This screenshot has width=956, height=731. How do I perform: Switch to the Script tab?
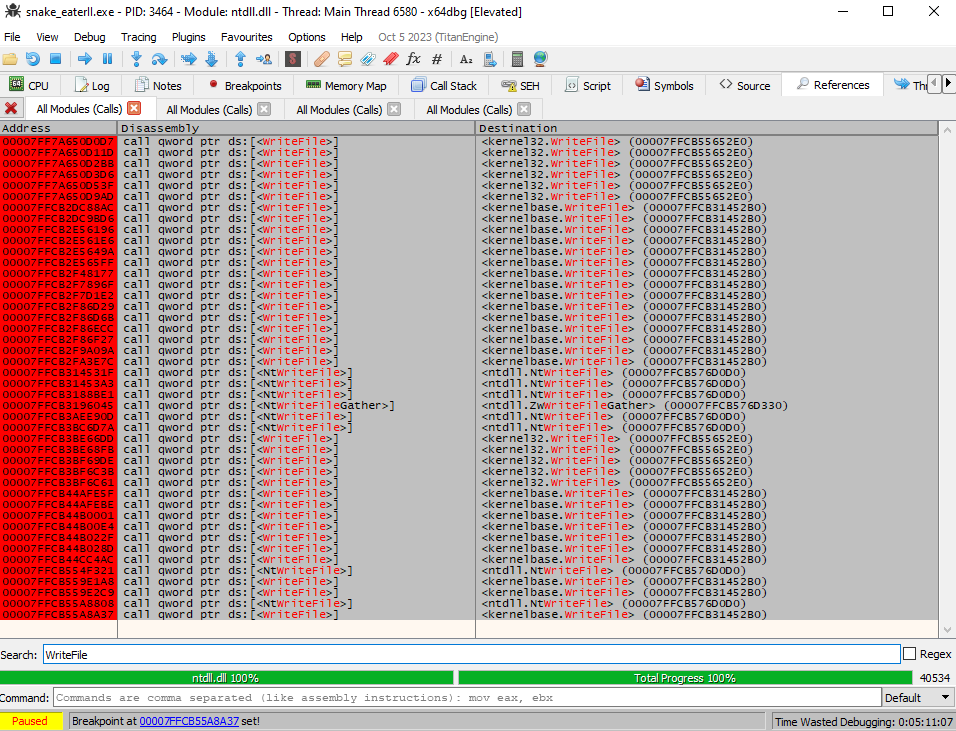click(588, 85)
